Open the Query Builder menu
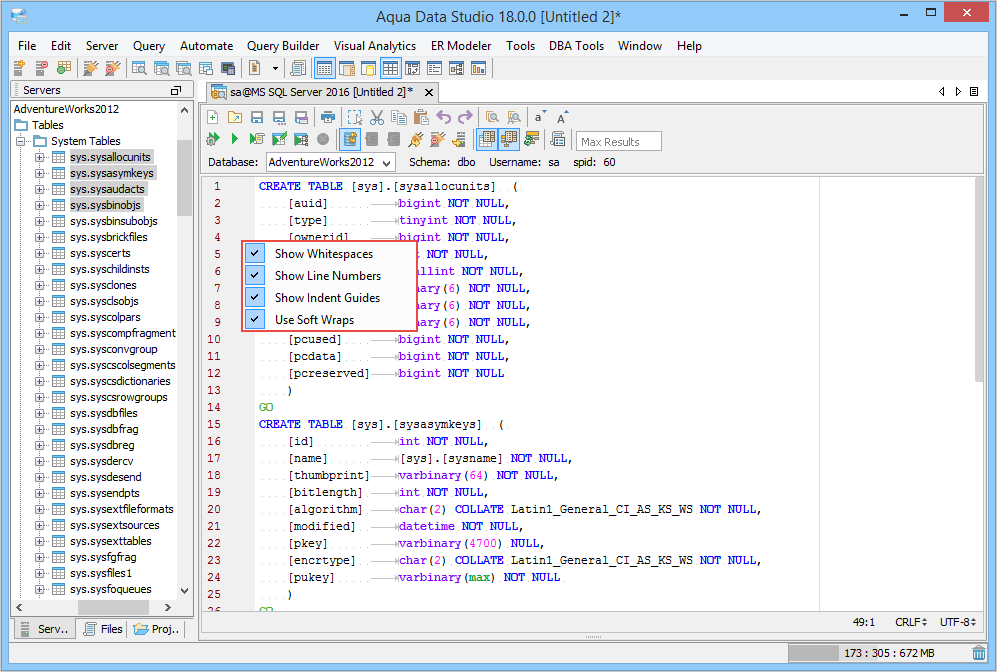 point(283,46)
